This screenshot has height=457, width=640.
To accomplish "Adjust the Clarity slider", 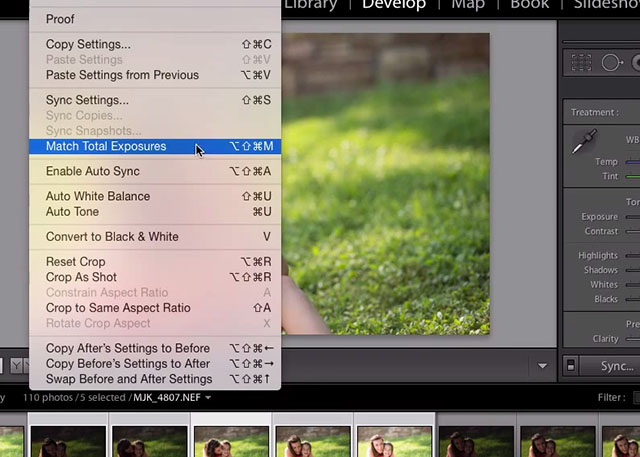I will (632, 339).
